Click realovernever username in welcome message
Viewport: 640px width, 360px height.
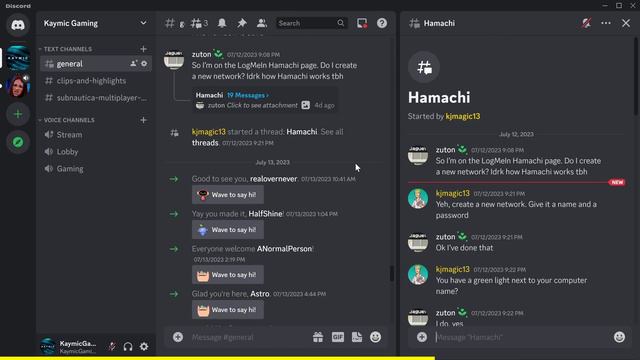[x=273, y=179]
